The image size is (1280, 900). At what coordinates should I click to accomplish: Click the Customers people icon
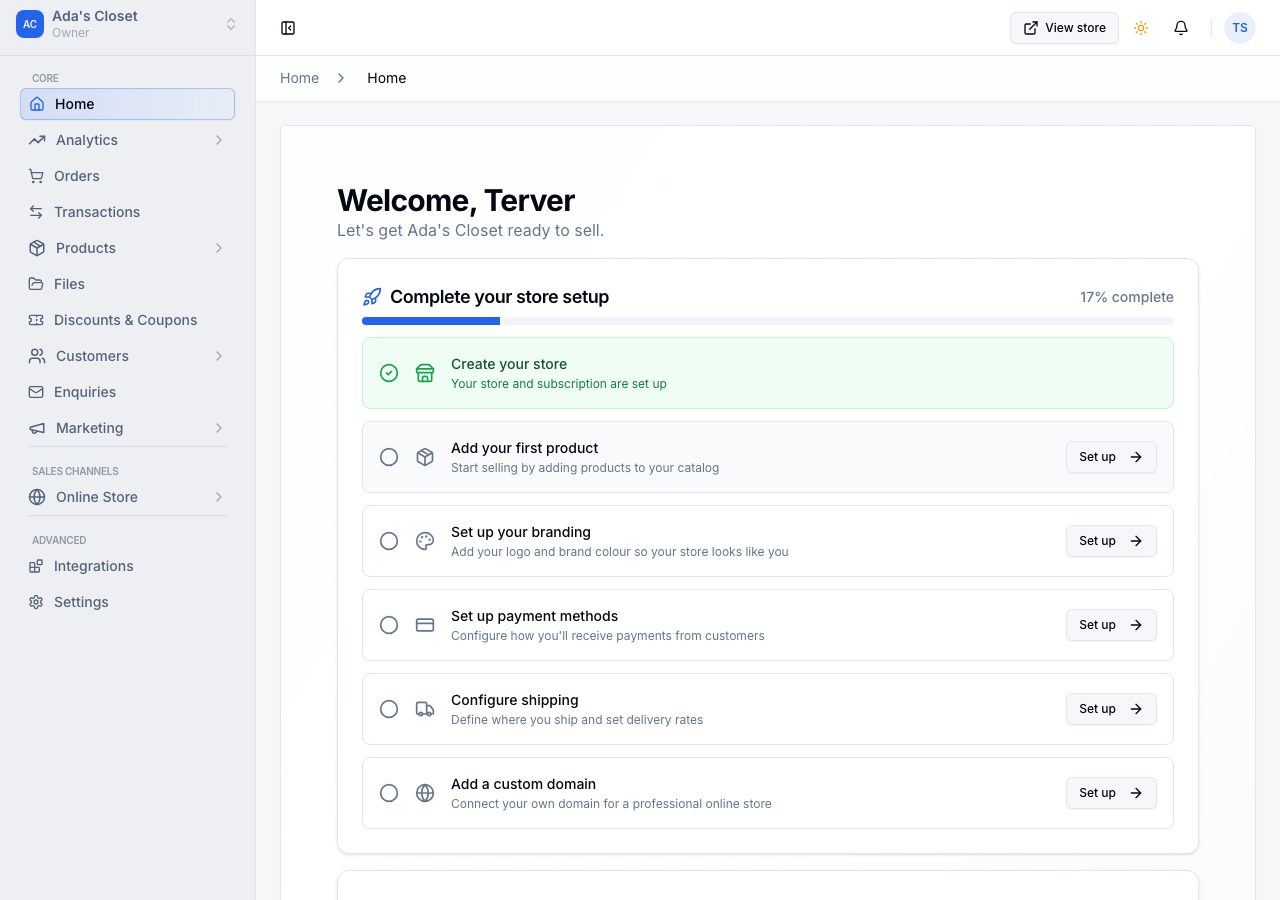pyautogui.click(x=37, y=356)
